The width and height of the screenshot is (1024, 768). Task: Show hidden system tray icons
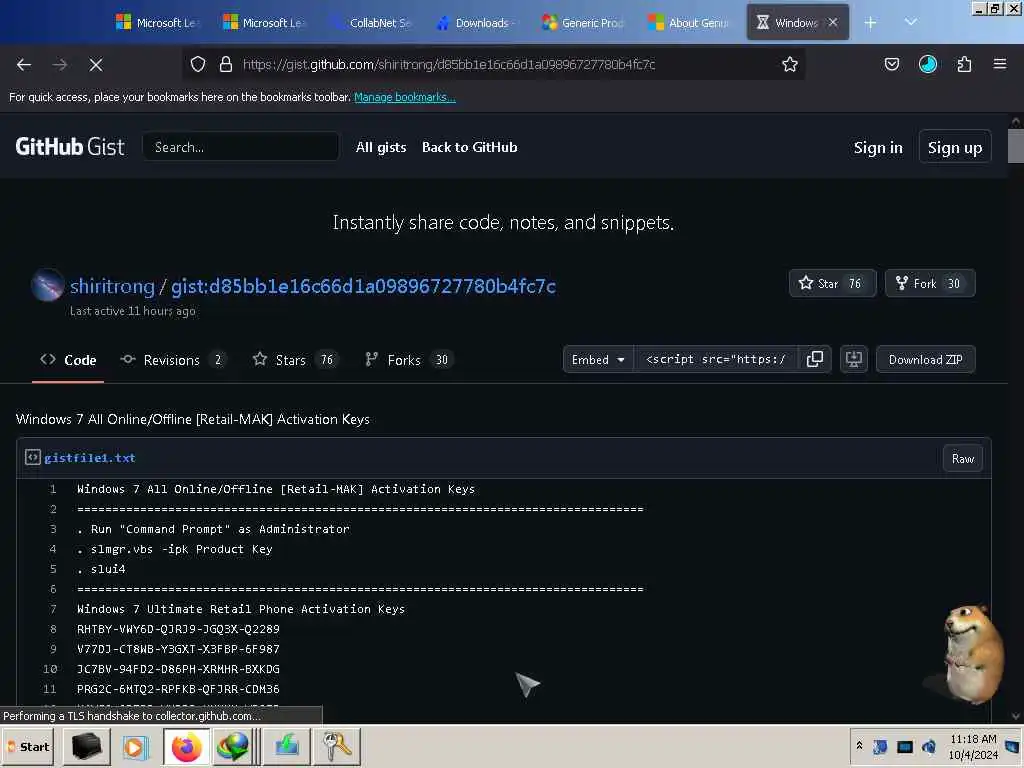pyautogui.click(x=859, y=746)
